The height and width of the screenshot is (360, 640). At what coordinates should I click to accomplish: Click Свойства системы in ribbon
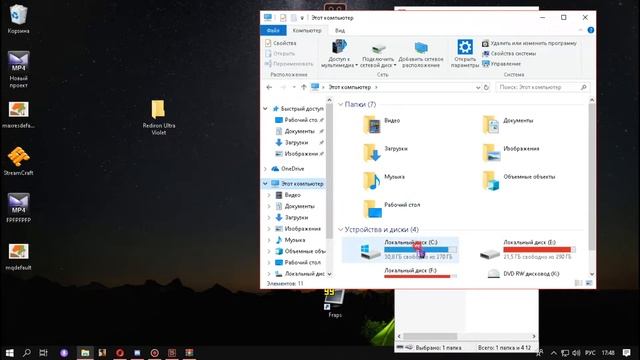click(x=509, y=53)
